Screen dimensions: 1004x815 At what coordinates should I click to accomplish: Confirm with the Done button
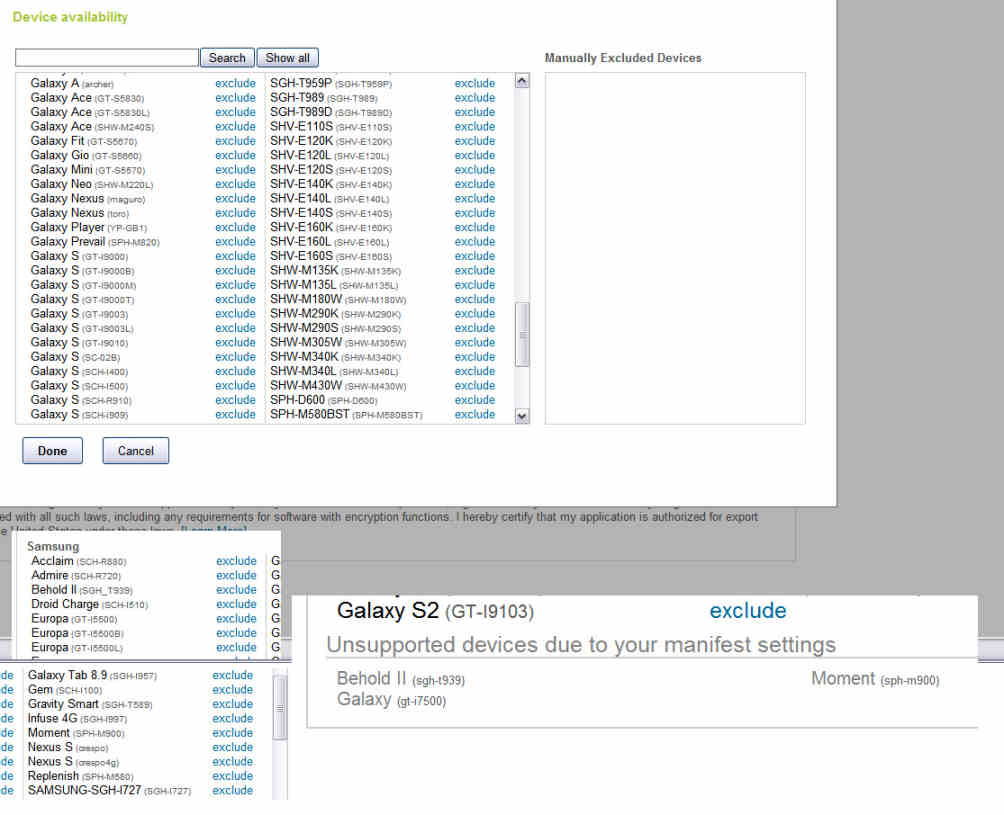[x=53, y=451]
